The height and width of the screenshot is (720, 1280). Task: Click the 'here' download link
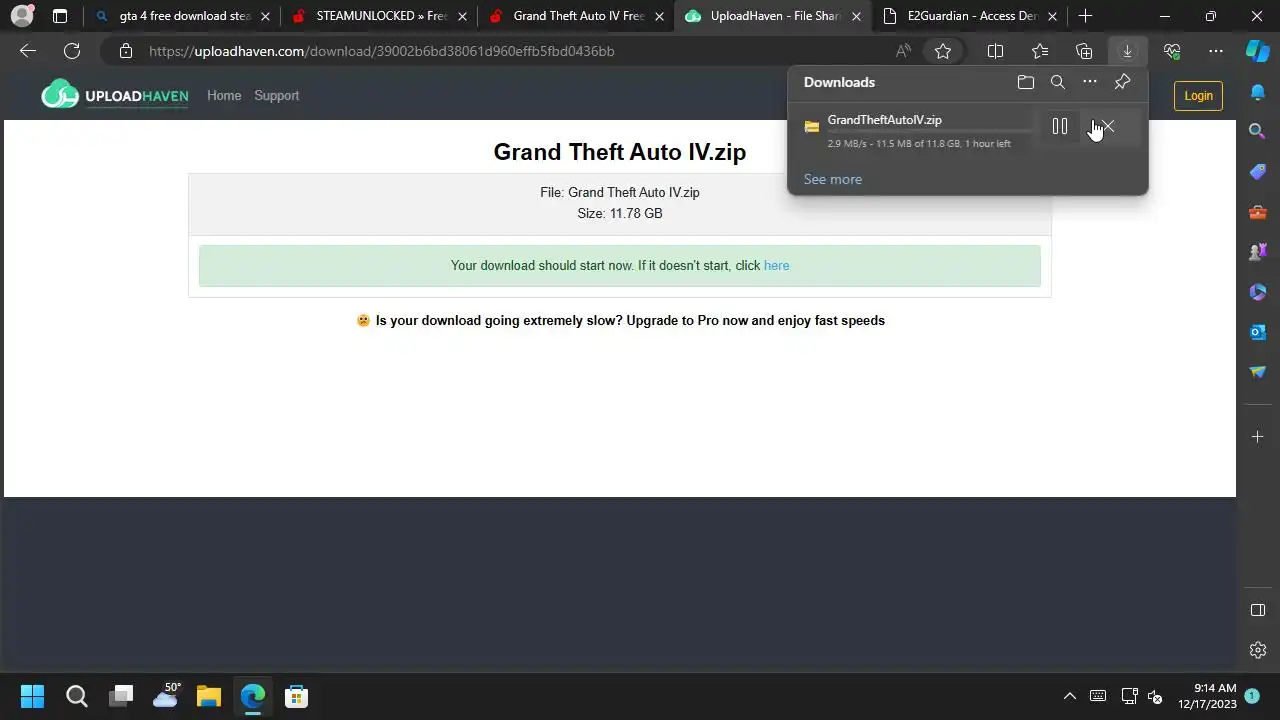point(776,265)
